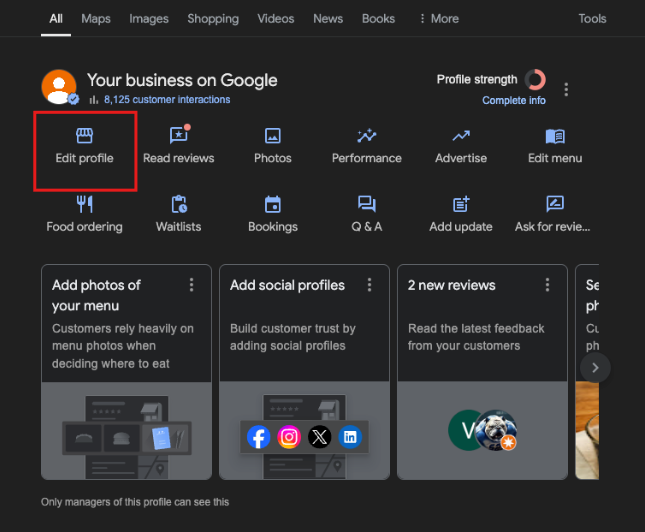Viewport: 645px width, 532px height.
Task: Click the Add update post icon
Action: [461, 204]
